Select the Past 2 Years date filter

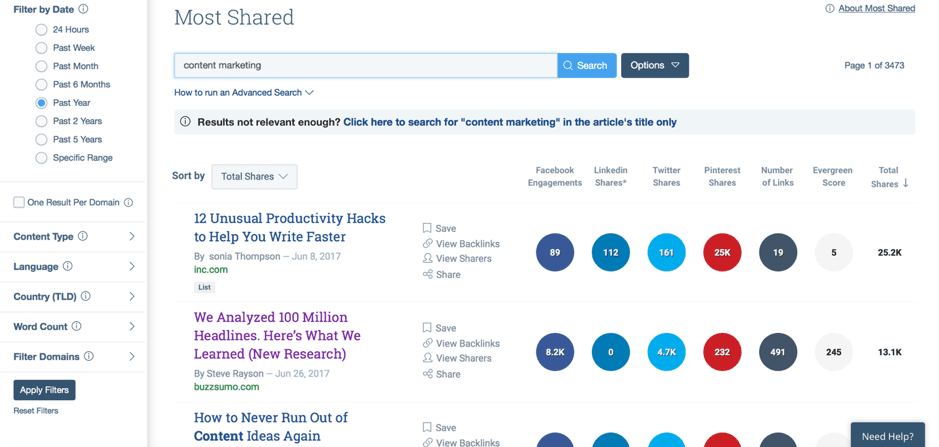(41, 121)
